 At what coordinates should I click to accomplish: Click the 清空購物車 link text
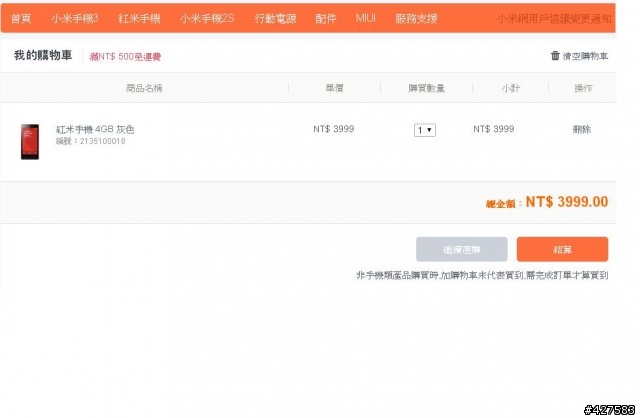585,56
